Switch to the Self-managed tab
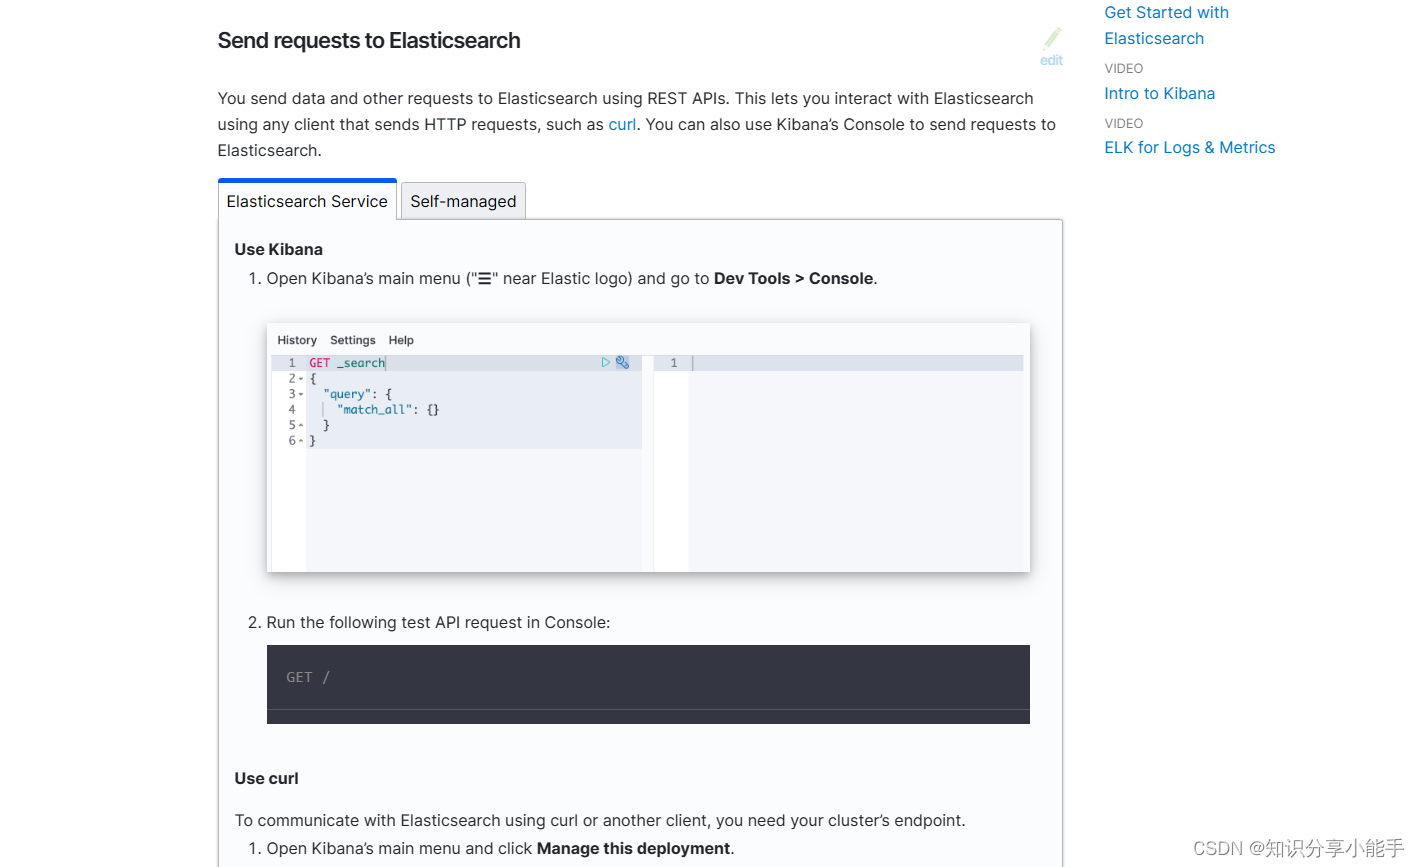Viewport: 1420px width, 867px height. [x=463, y=201]
